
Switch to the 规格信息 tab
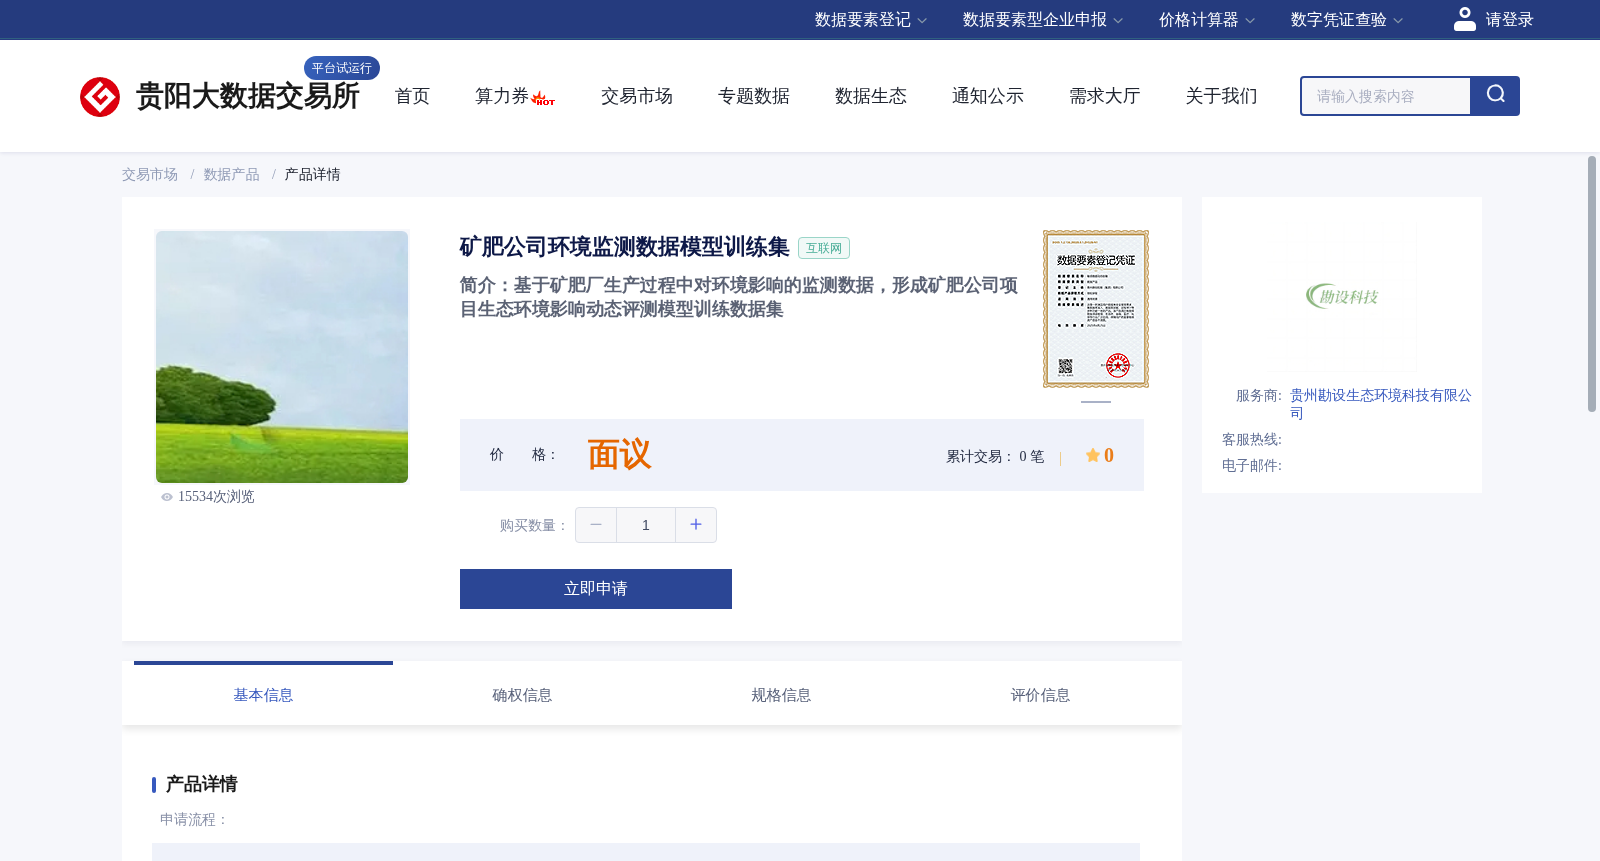pos(781,695)
